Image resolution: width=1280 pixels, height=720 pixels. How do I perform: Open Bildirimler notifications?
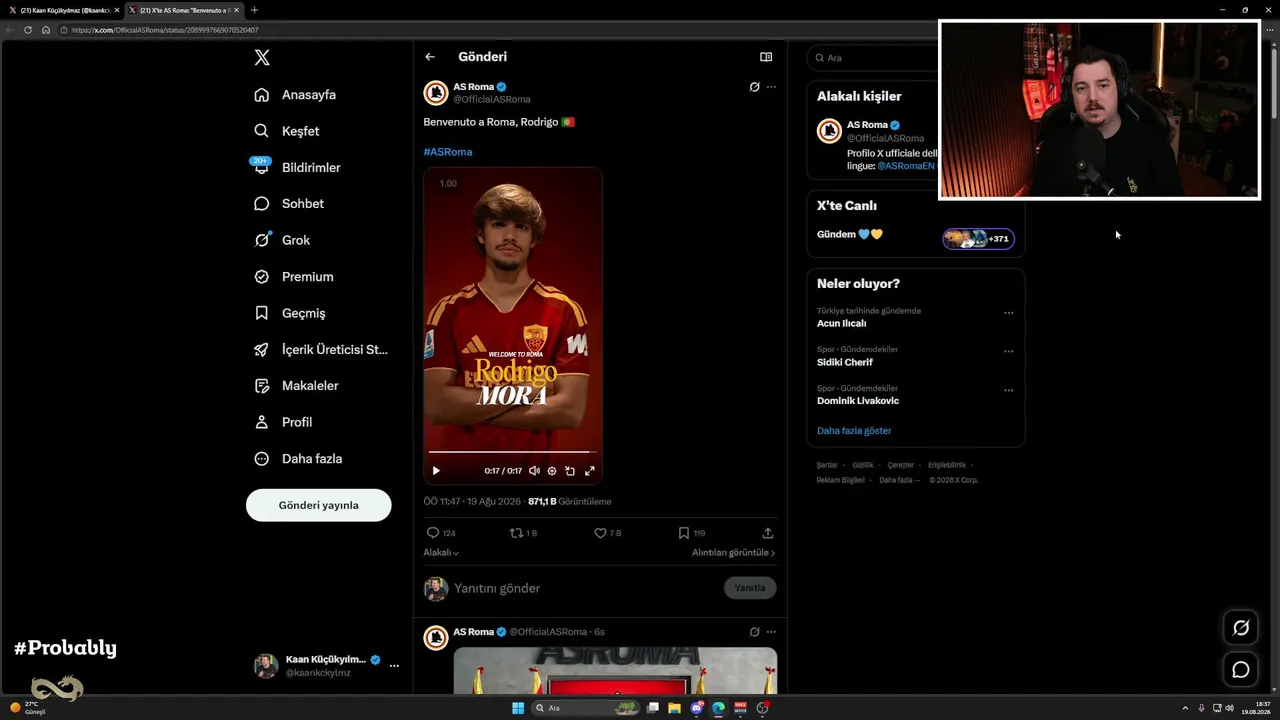[x=297, y=168]
